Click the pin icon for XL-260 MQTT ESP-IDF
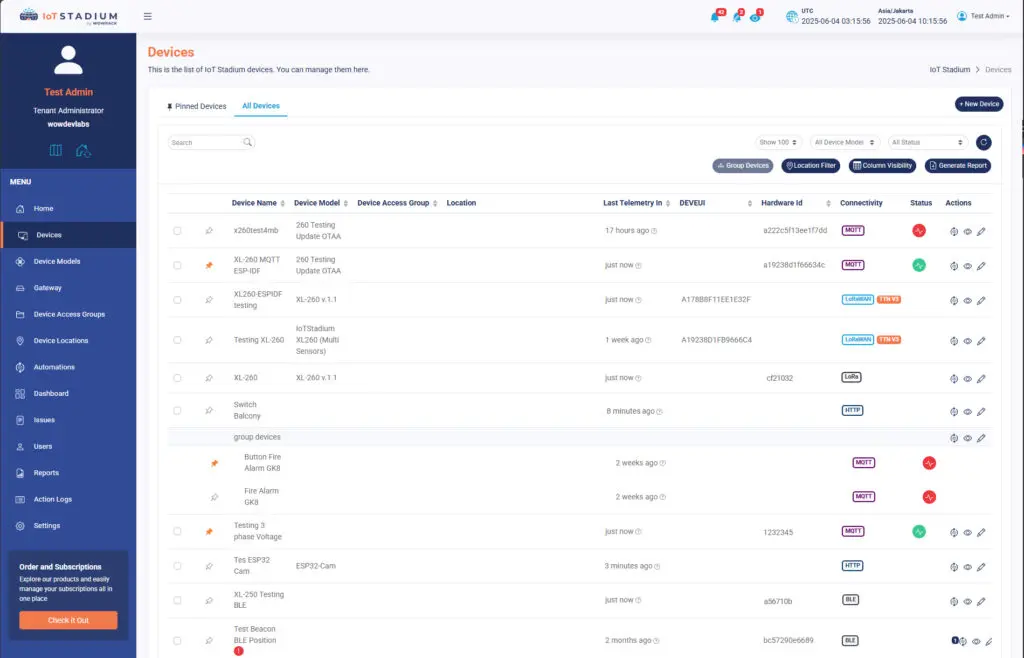 coord(209,265)
